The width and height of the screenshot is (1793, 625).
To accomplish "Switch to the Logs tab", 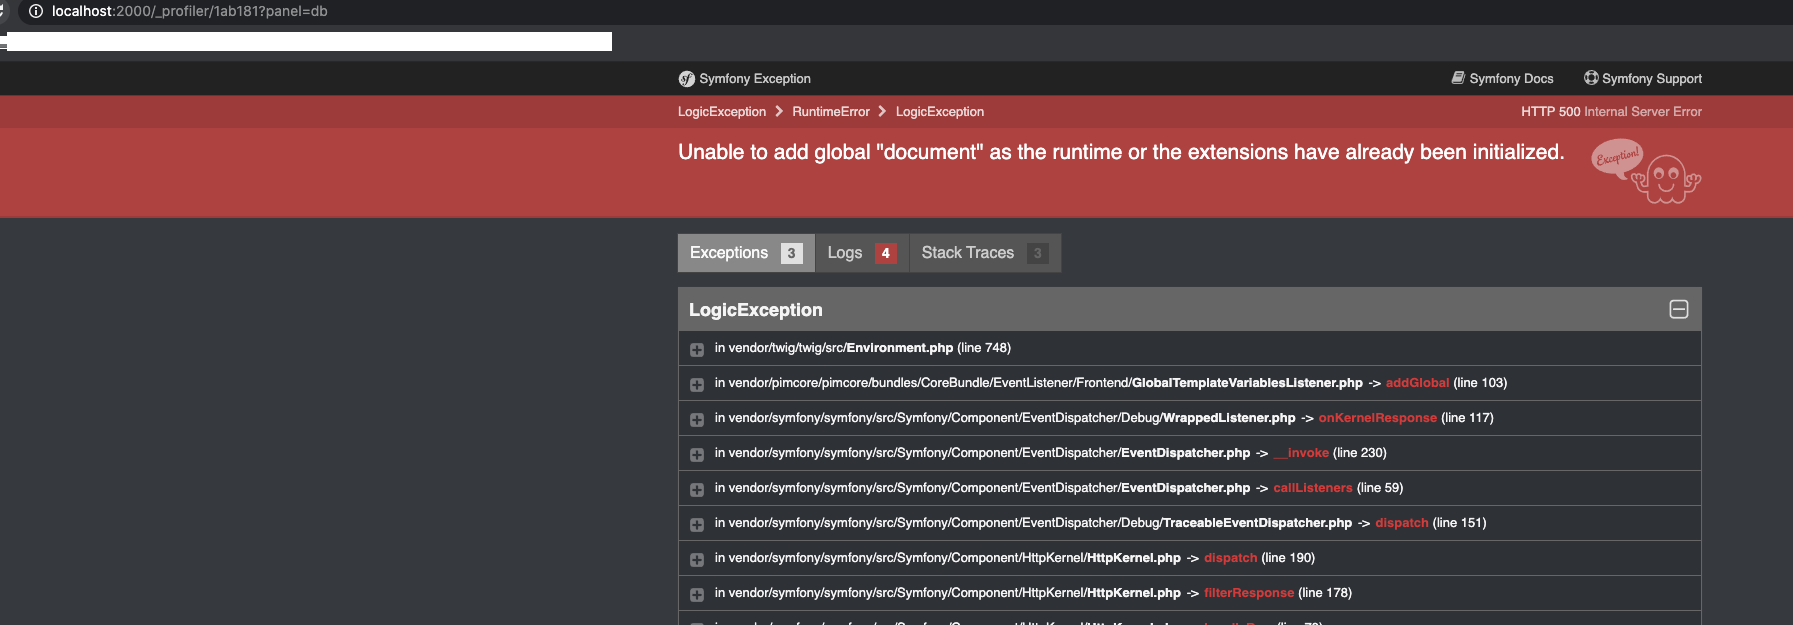I will click(x=862, y=253).
